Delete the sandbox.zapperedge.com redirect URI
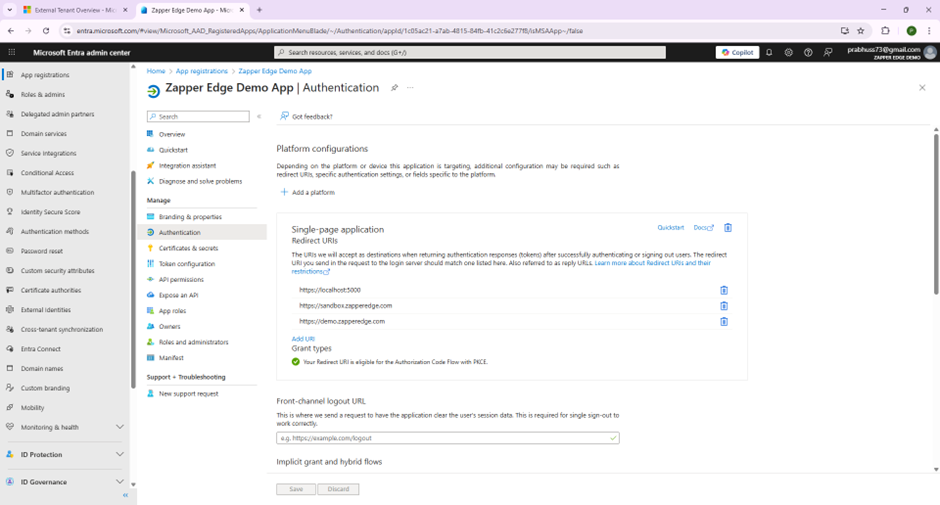 click(724, 306)
